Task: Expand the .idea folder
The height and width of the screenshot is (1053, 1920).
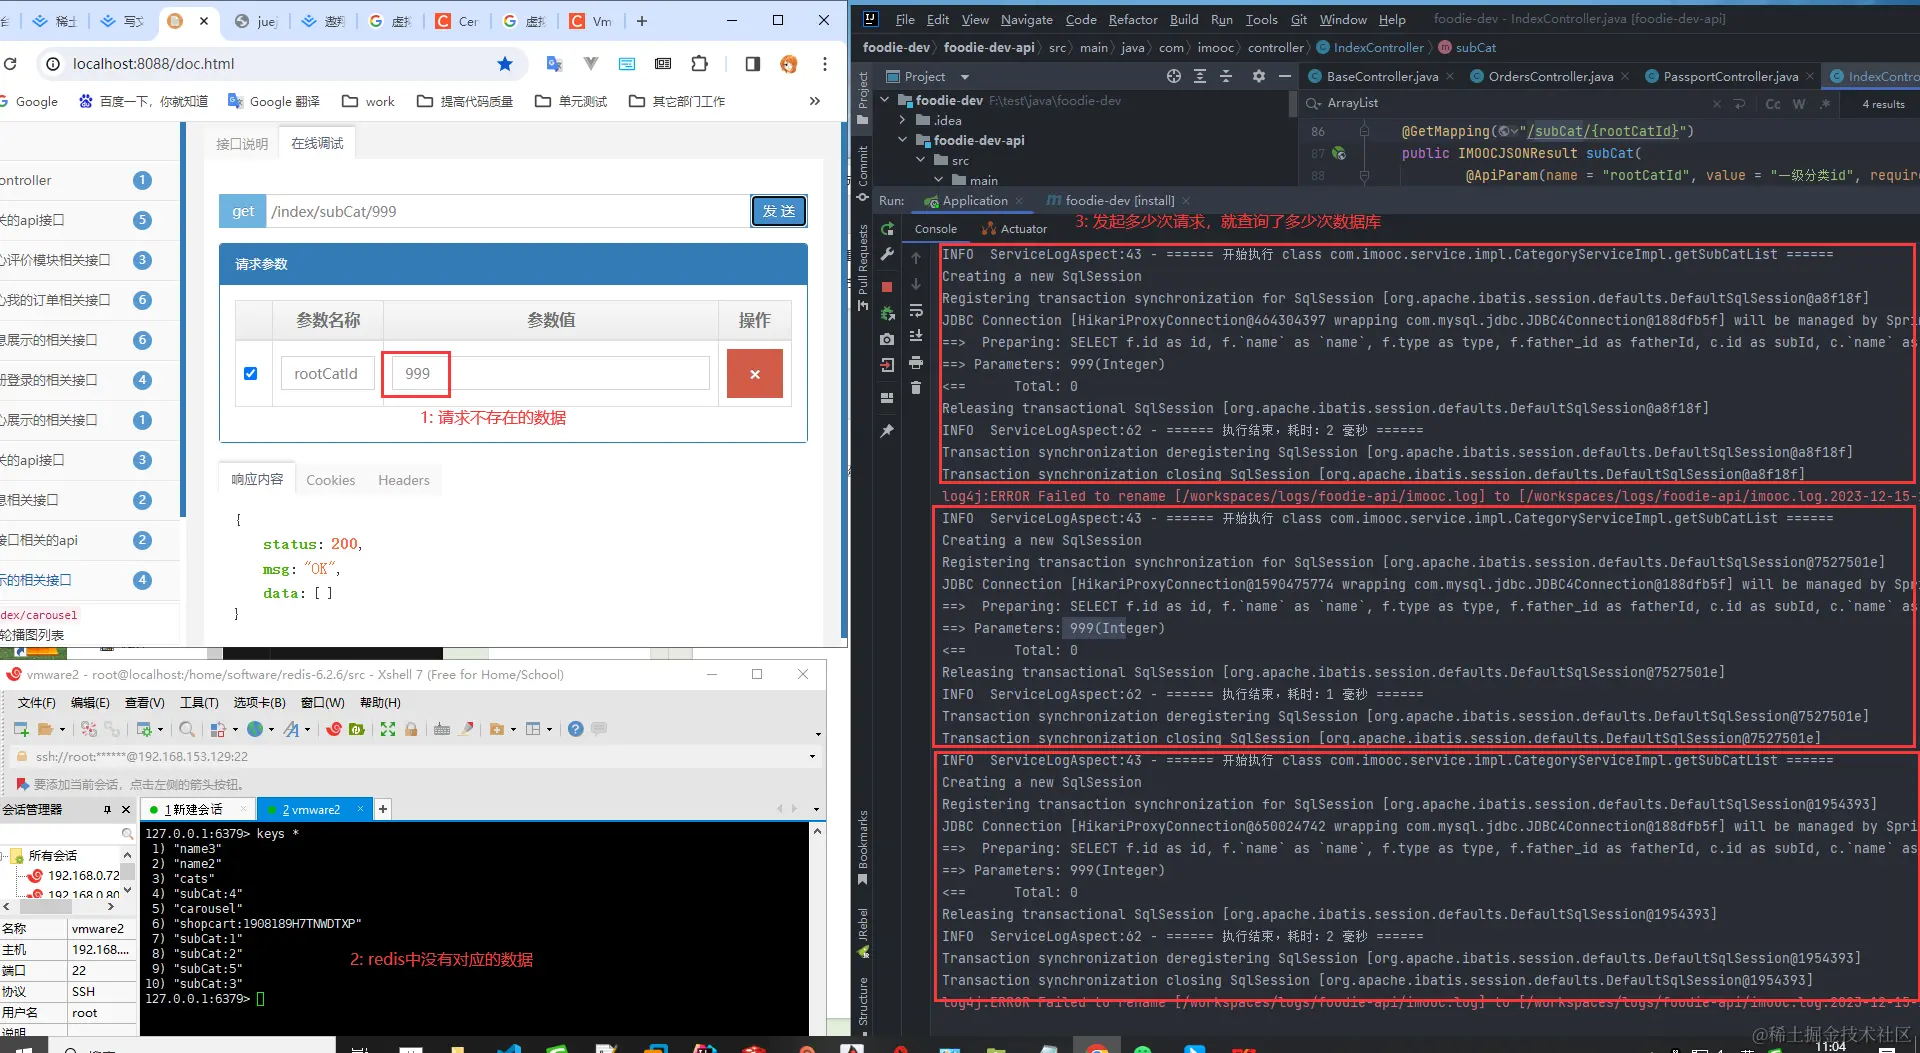Action: point(903,120)
